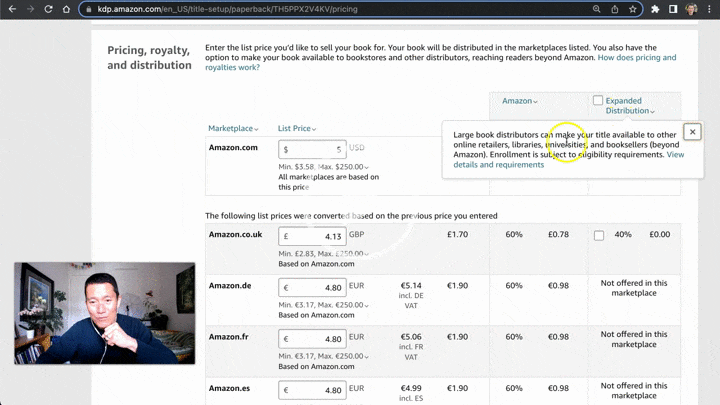720x405 pixels.
Task: Click the 60% rate in Amazon.de row
Action: pos(514,286)
